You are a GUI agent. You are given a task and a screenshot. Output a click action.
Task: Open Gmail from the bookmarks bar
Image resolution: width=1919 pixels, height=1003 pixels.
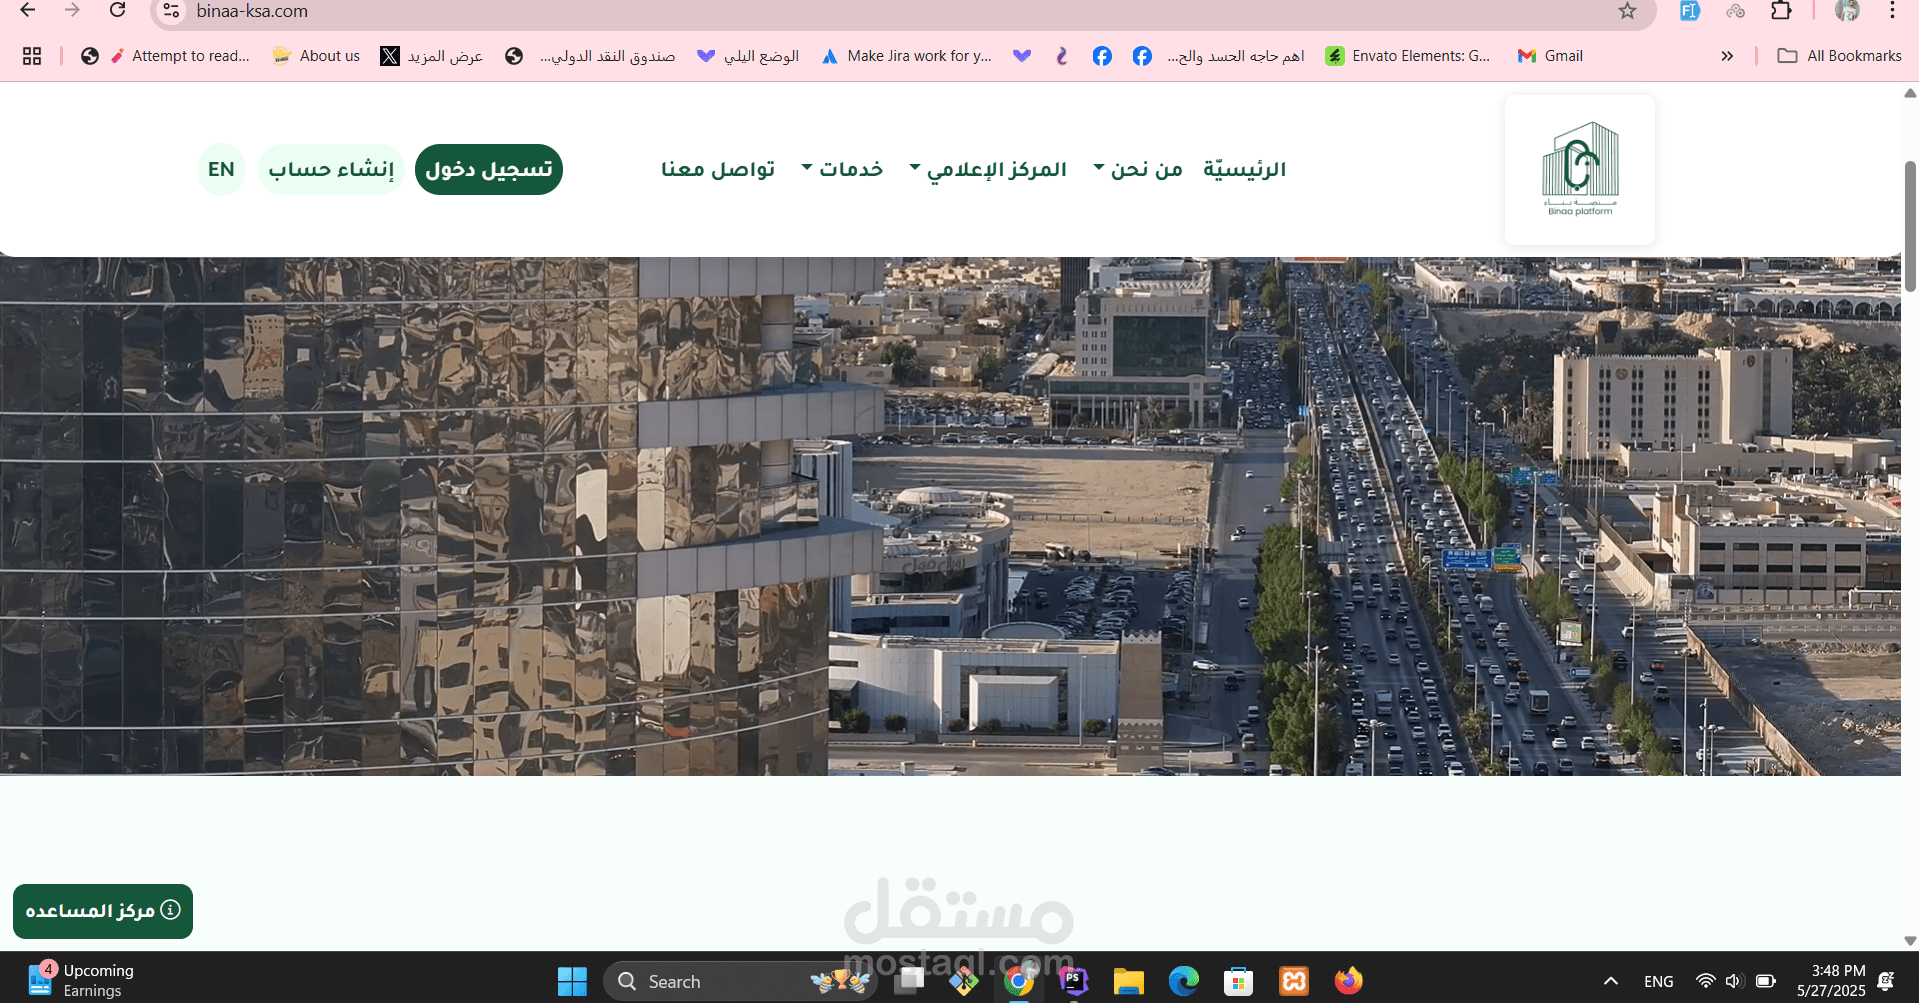coord(1549,56)
